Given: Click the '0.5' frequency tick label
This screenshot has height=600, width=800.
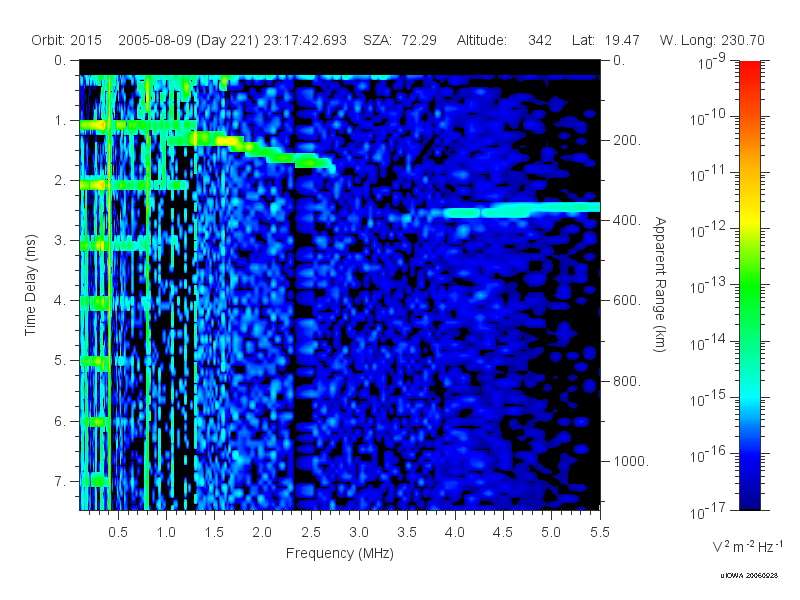Looking at the screenshot, I should (117, 532).
